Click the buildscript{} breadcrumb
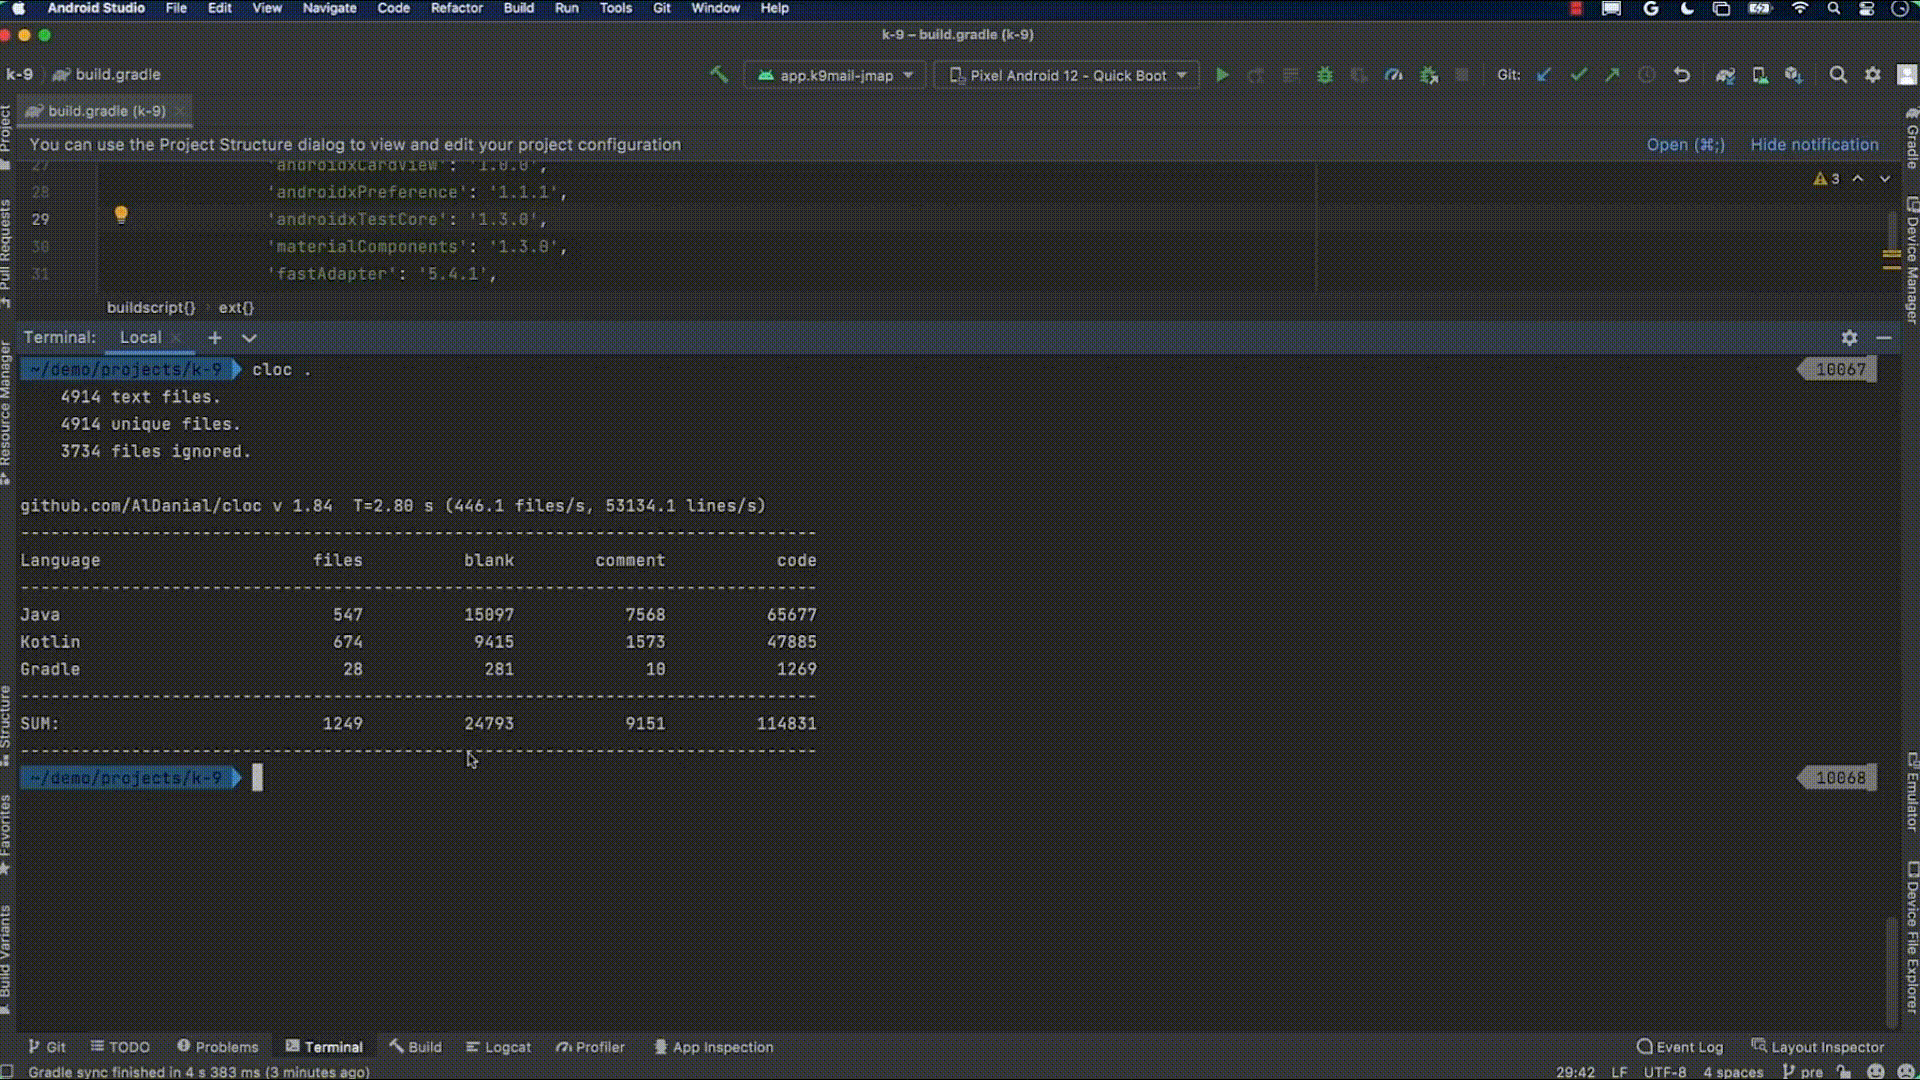The width and height of the screenshot is (1920, 1080). coord(150,307)
